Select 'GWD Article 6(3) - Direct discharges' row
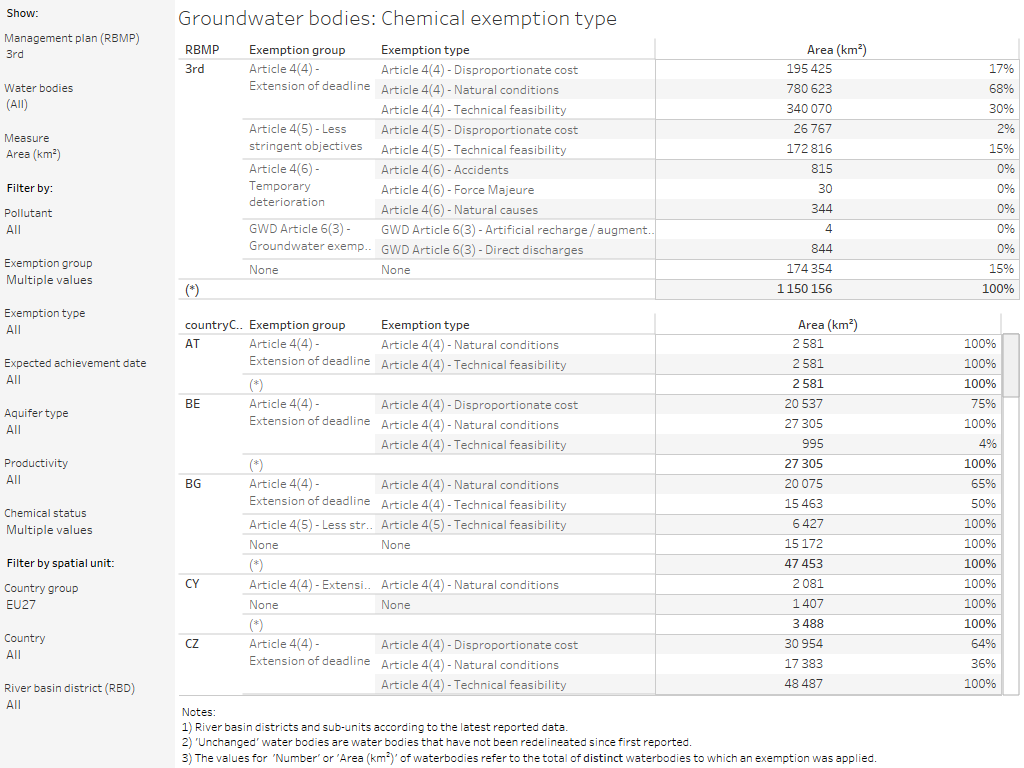1024x768 pixels. coord(482,249)
